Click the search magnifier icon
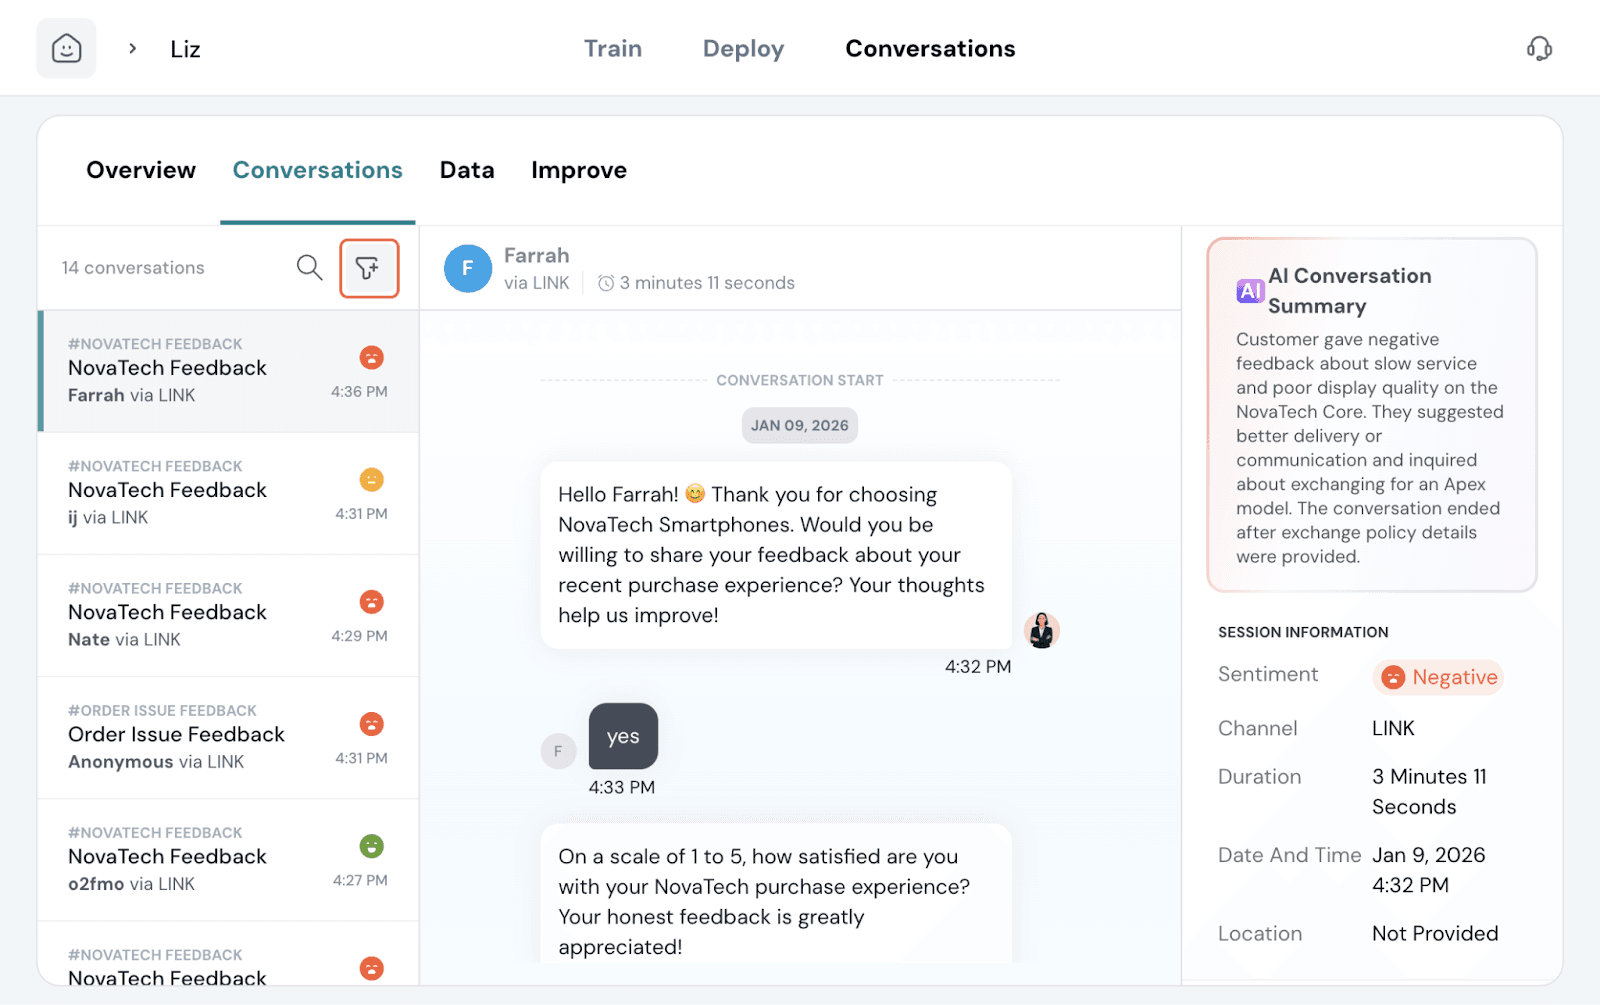 tap(309, 268)
